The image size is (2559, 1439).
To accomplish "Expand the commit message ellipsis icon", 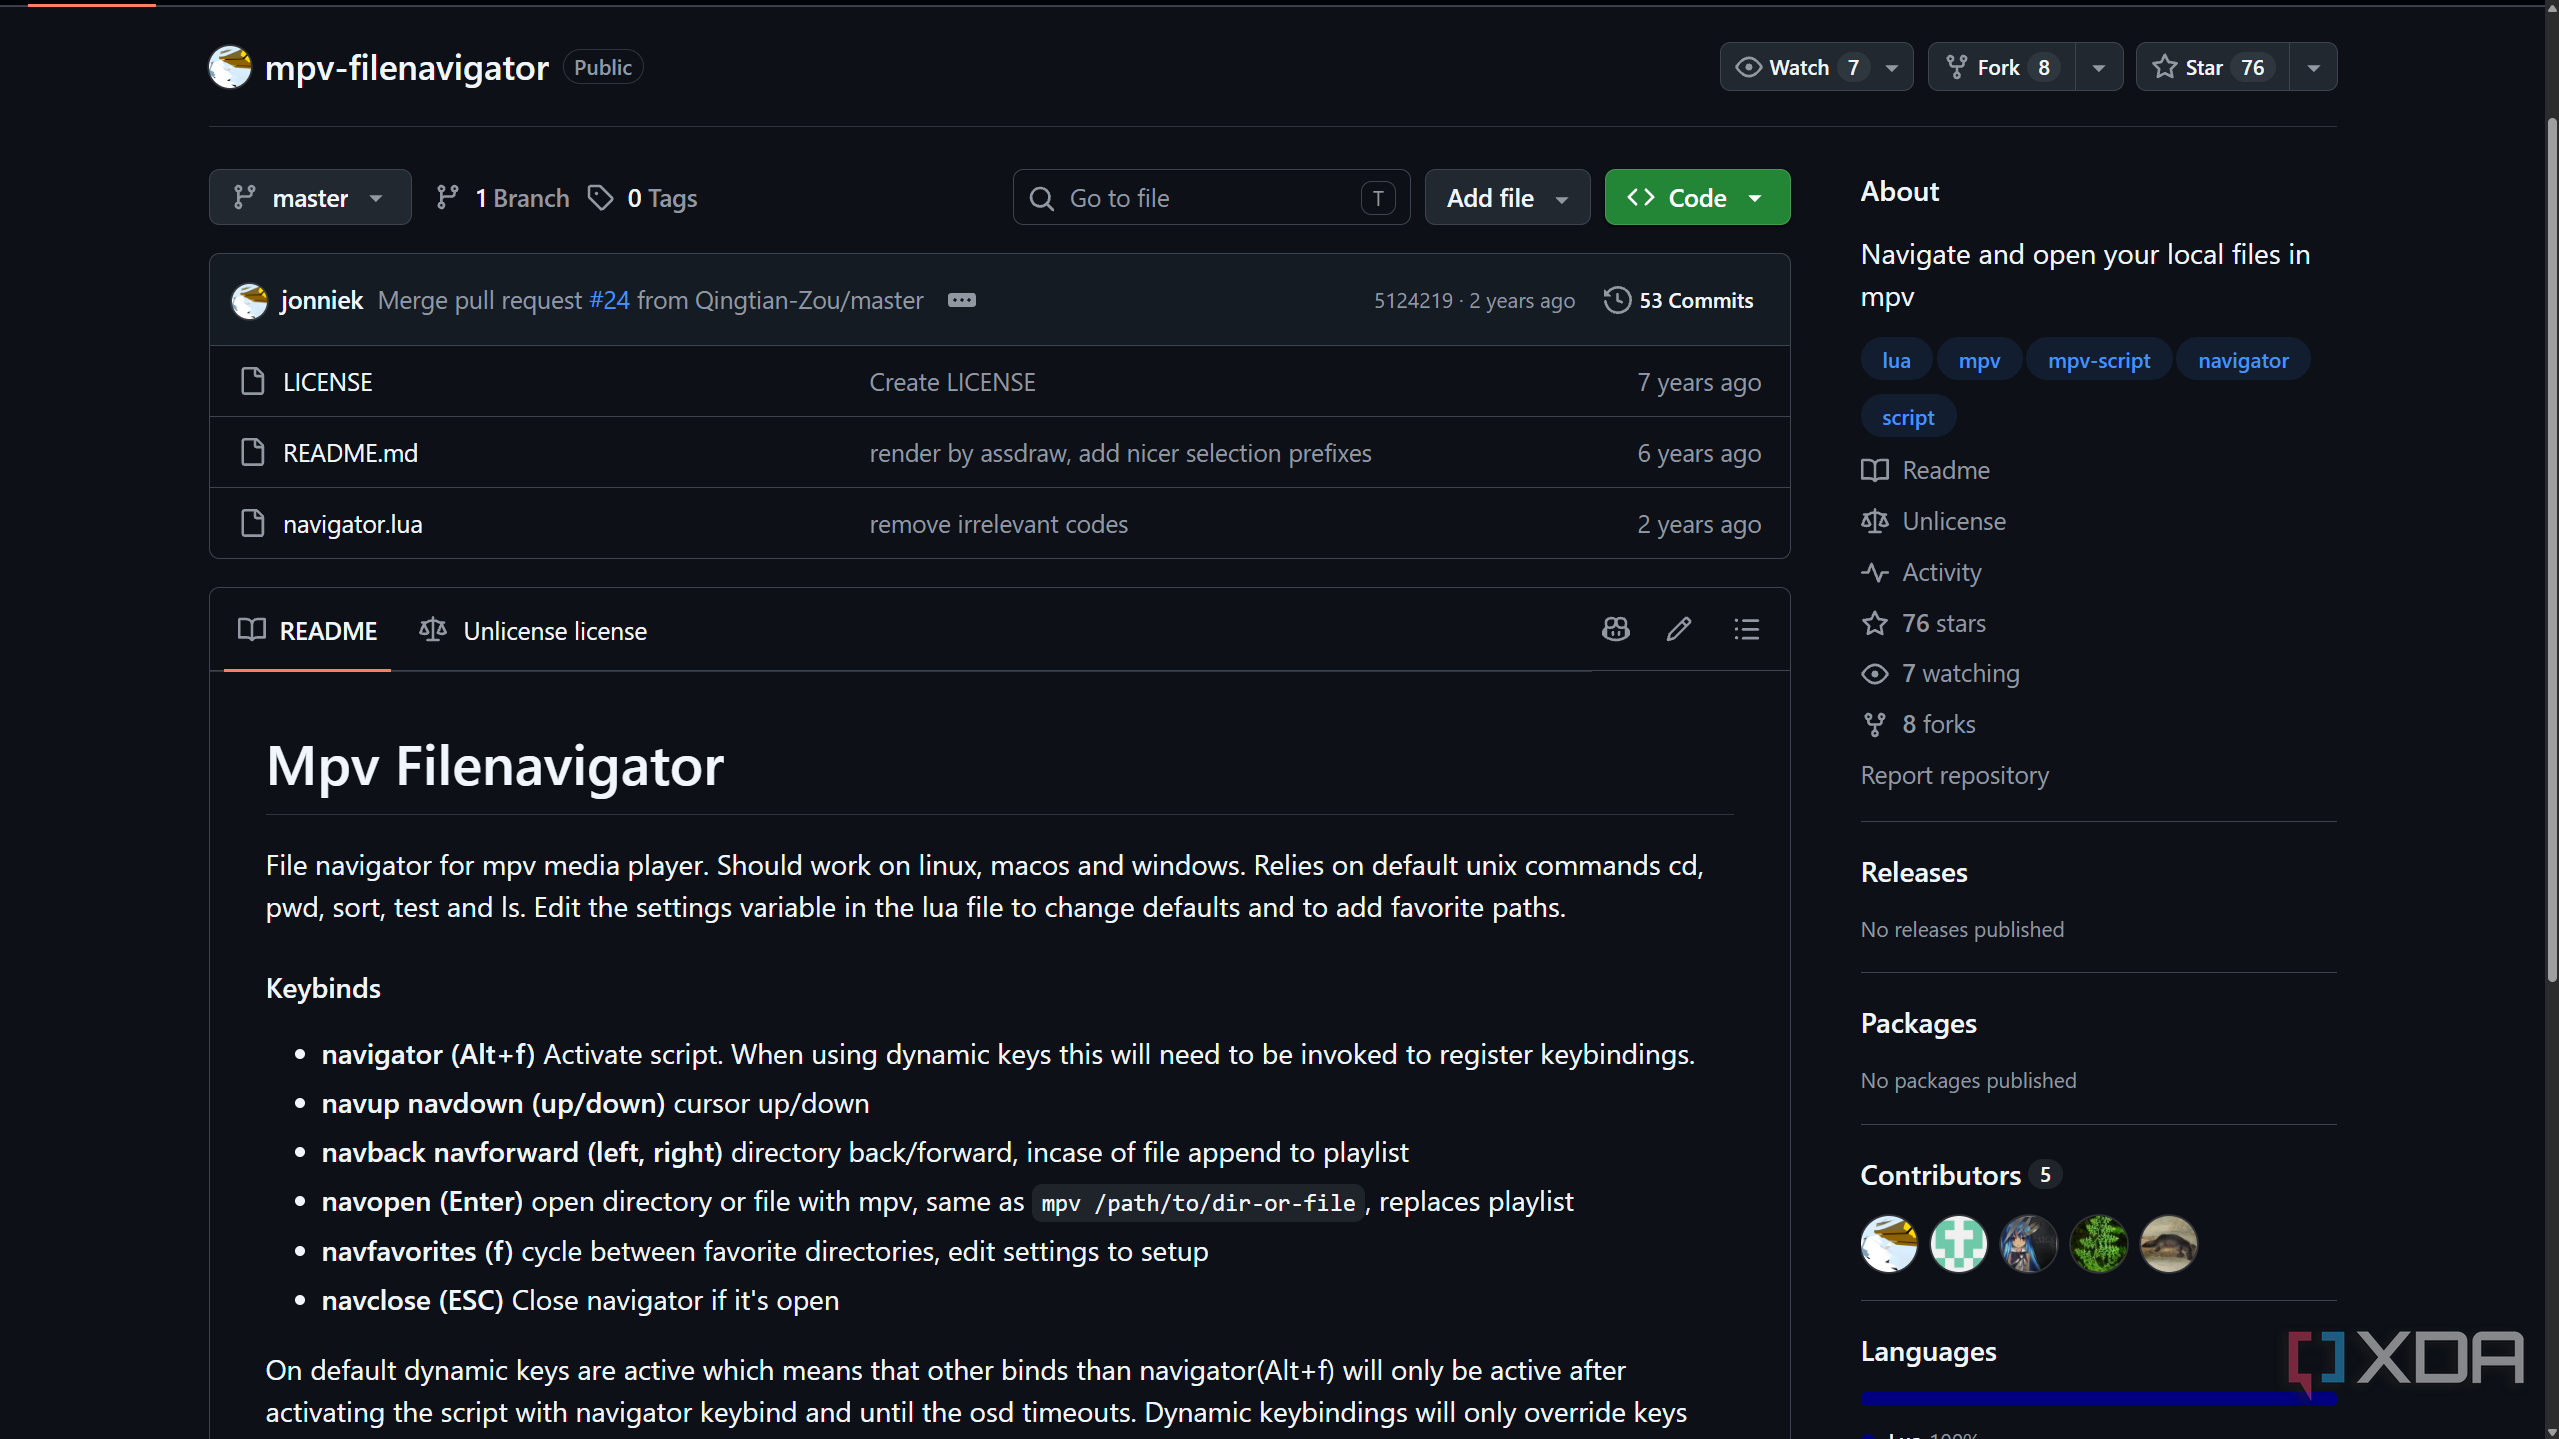I will pos(961,300).
